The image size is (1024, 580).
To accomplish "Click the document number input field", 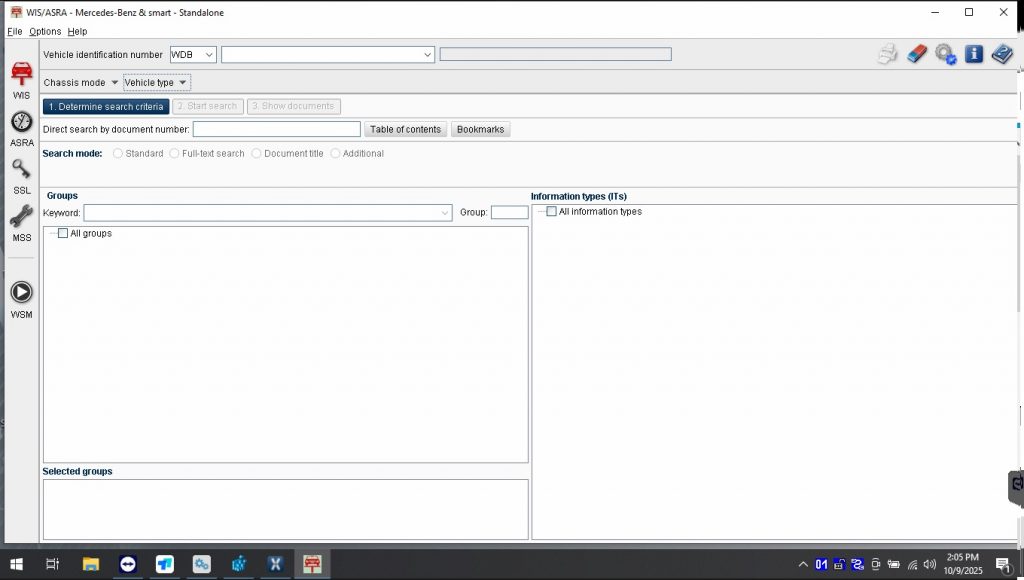I will (x=276, y=129).
